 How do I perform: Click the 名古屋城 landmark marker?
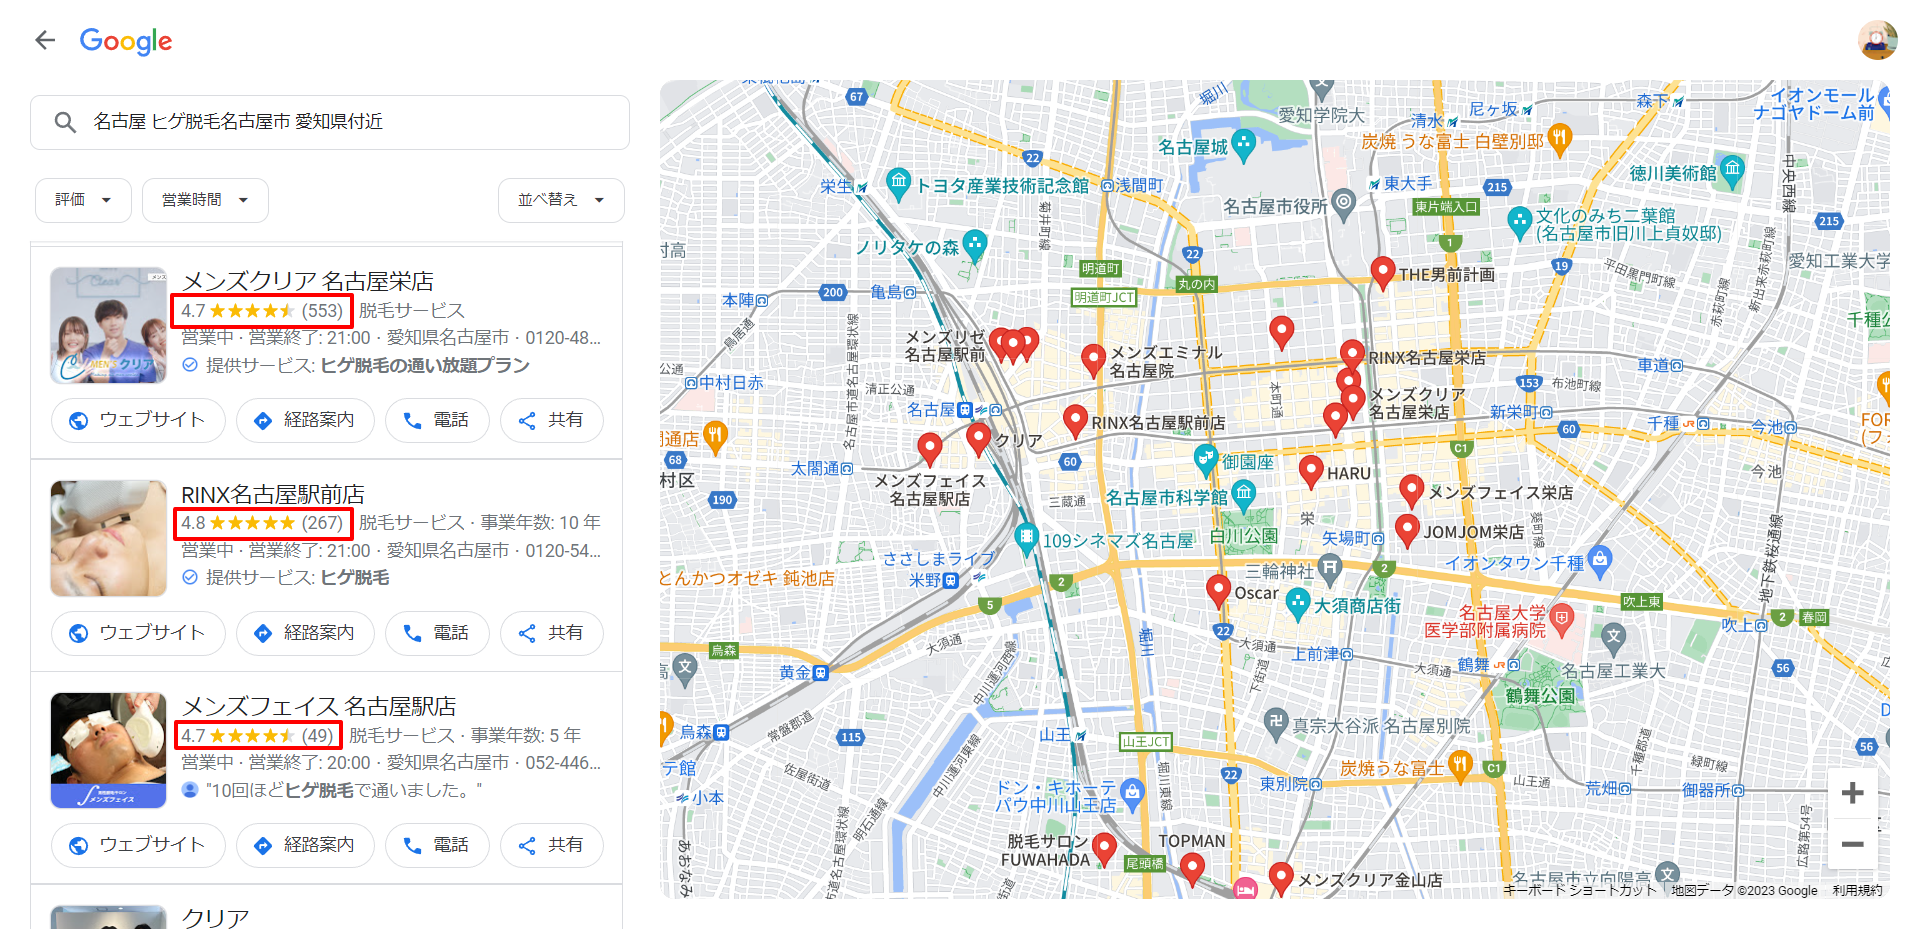1244,145
